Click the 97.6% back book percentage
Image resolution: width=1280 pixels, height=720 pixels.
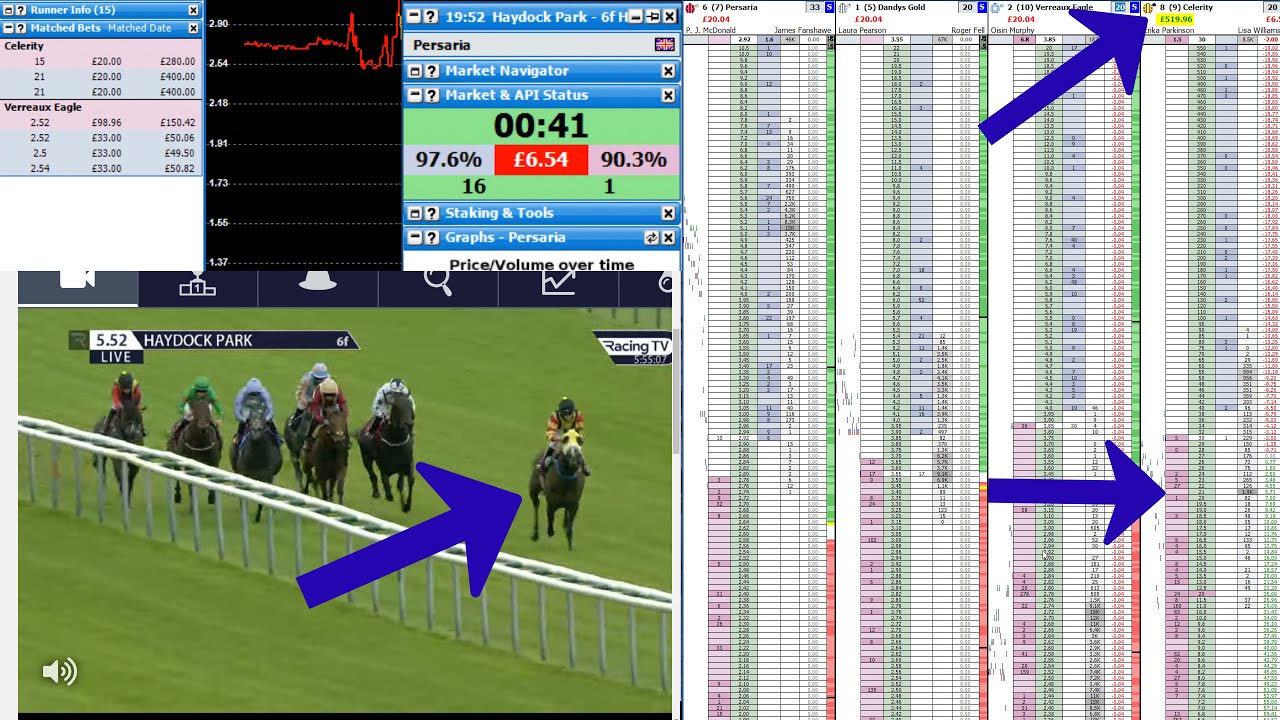point(449,160)
